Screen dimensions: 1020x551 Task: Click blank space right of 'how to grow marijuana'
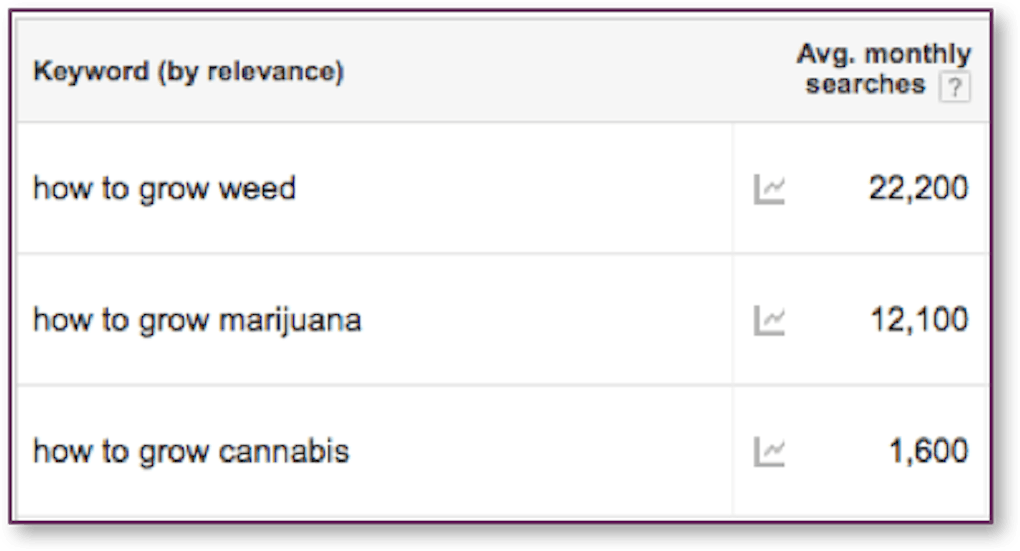(550, 320)
